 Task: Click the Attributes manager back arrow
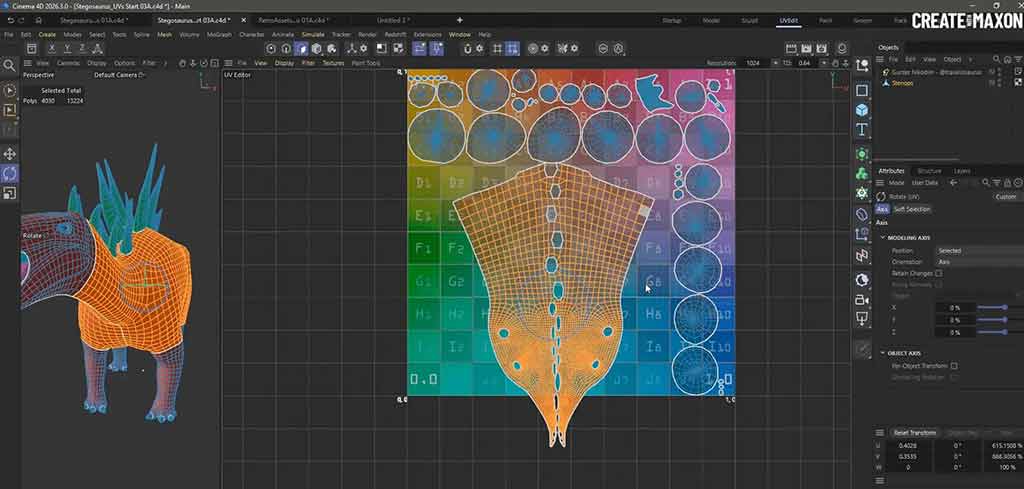[x=953, y=183]
